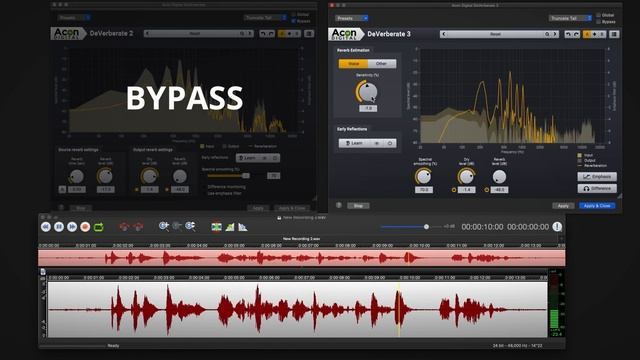Screen dimensions: 640x360
Task: Click zoom in magnifier icon
Action: pos(164,227)
